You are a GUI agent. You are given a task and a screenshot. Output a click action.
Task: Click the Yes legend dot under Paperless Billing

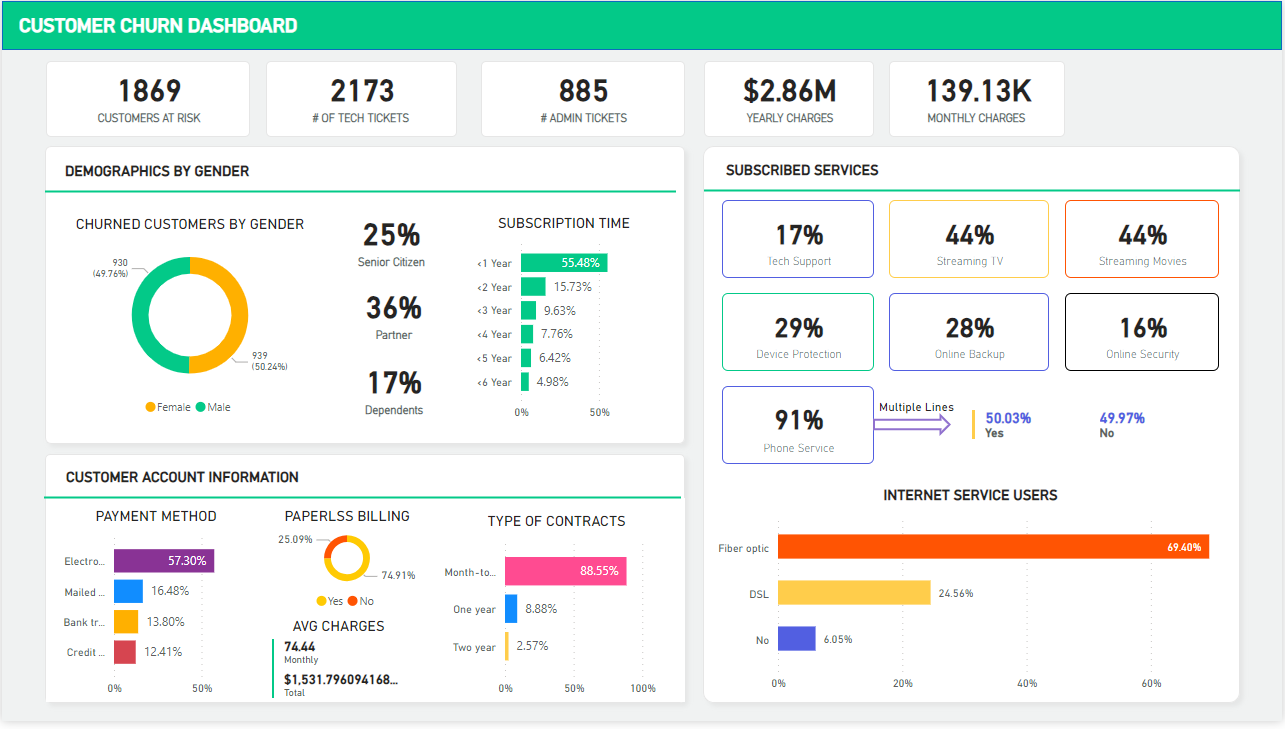tap(321, 601)
